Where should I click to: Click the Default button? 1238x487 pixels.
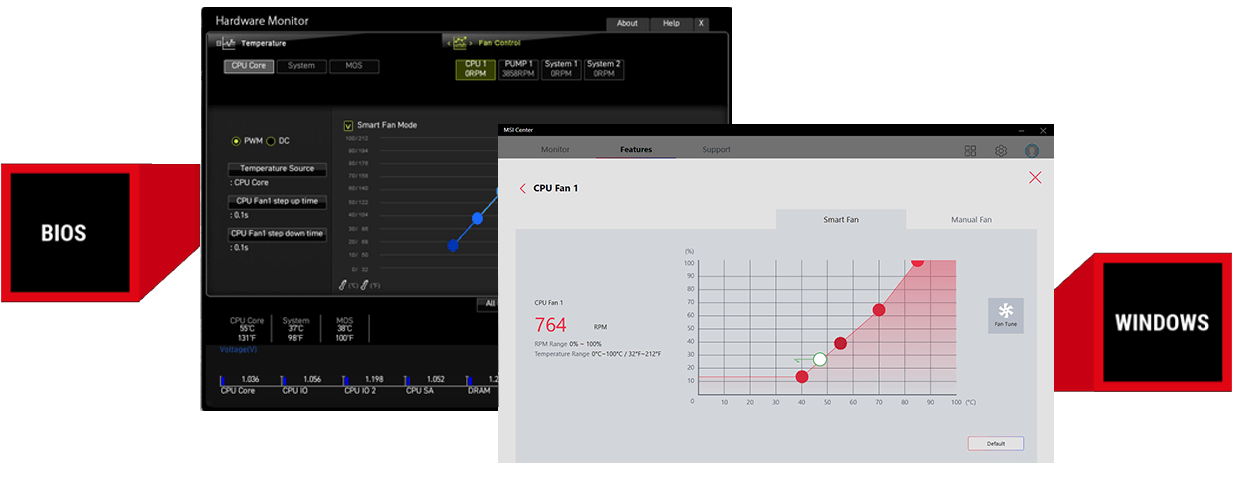pyautogui.click(x=995, y=443)
